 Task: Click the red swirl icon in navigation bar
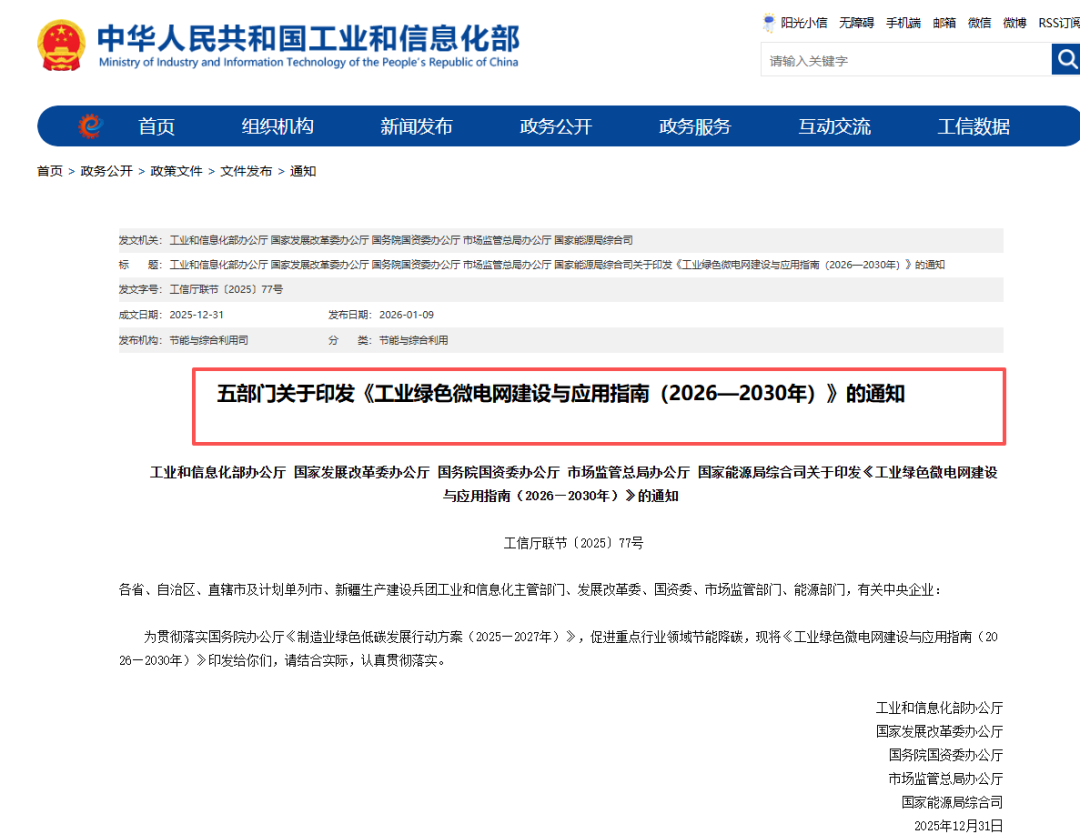pos(90,126)
